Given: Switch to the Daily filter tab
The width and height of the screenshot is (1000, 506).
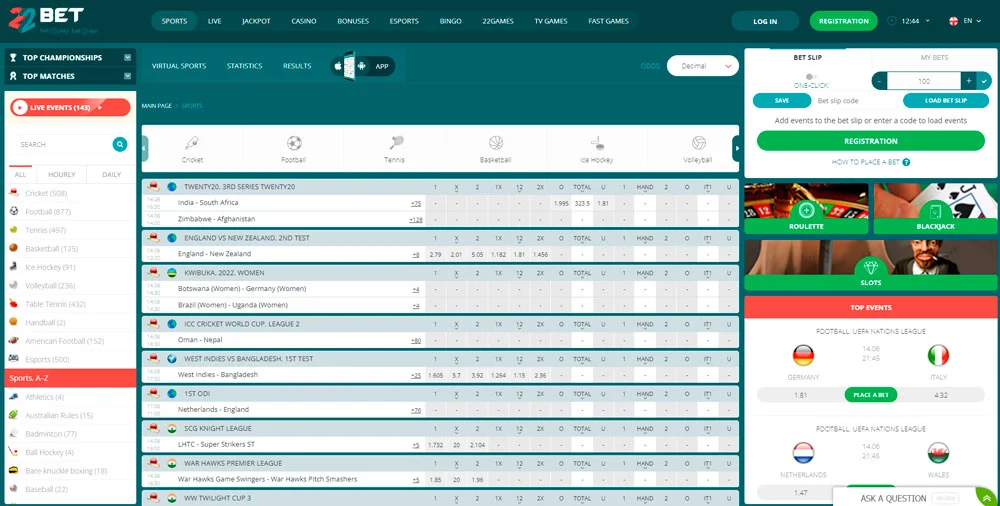Looking at the screenshot, I should pos(112,174).
